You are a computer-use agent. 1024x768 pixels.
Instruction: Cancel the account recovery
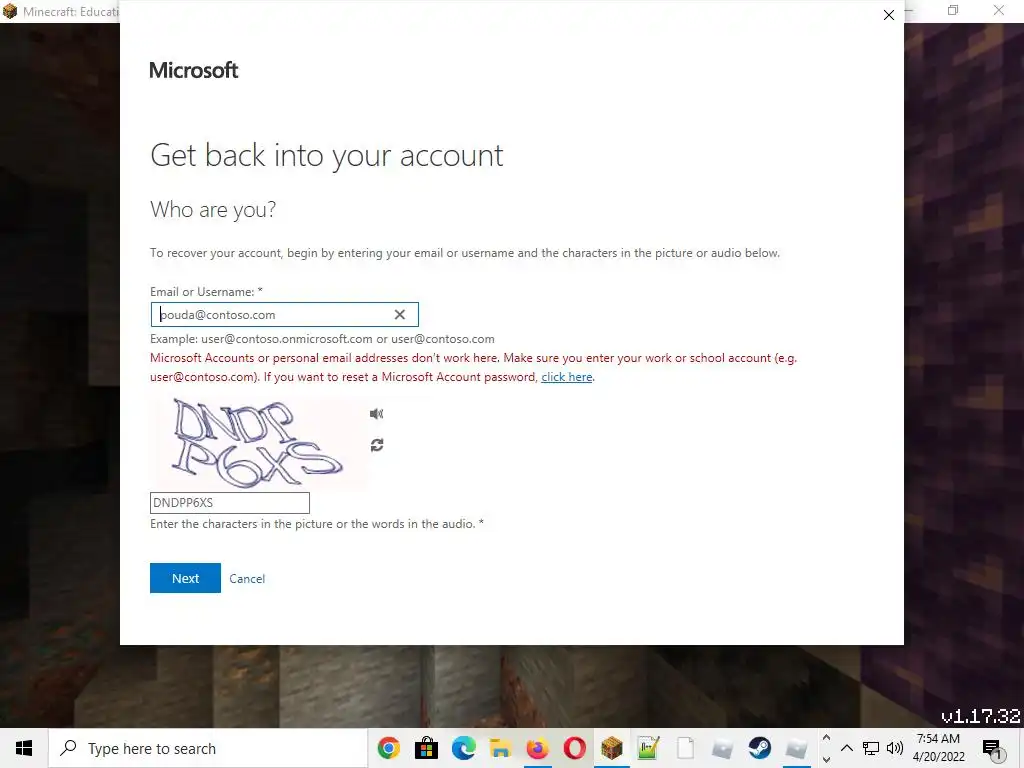(247, 579)
